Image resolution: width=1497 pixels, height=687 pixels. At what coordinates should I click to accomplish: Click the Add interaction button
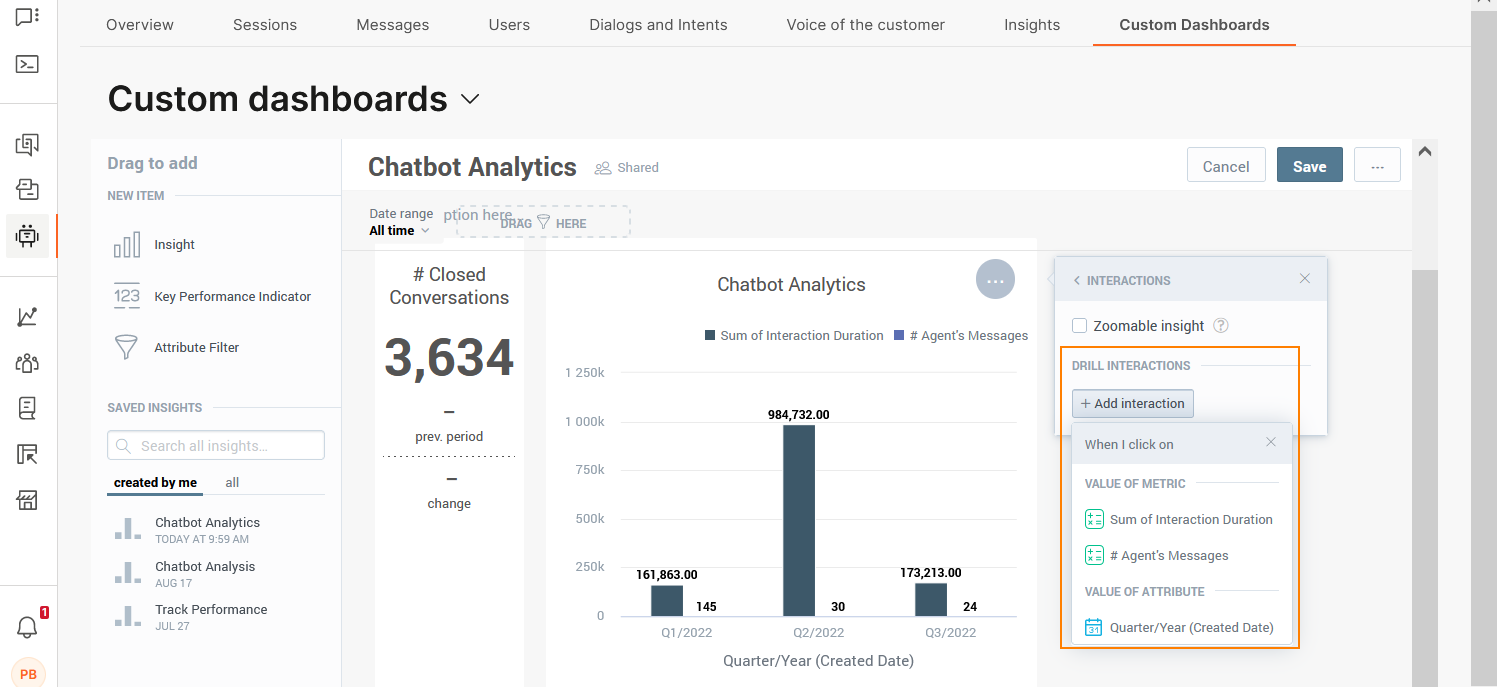1132,403
